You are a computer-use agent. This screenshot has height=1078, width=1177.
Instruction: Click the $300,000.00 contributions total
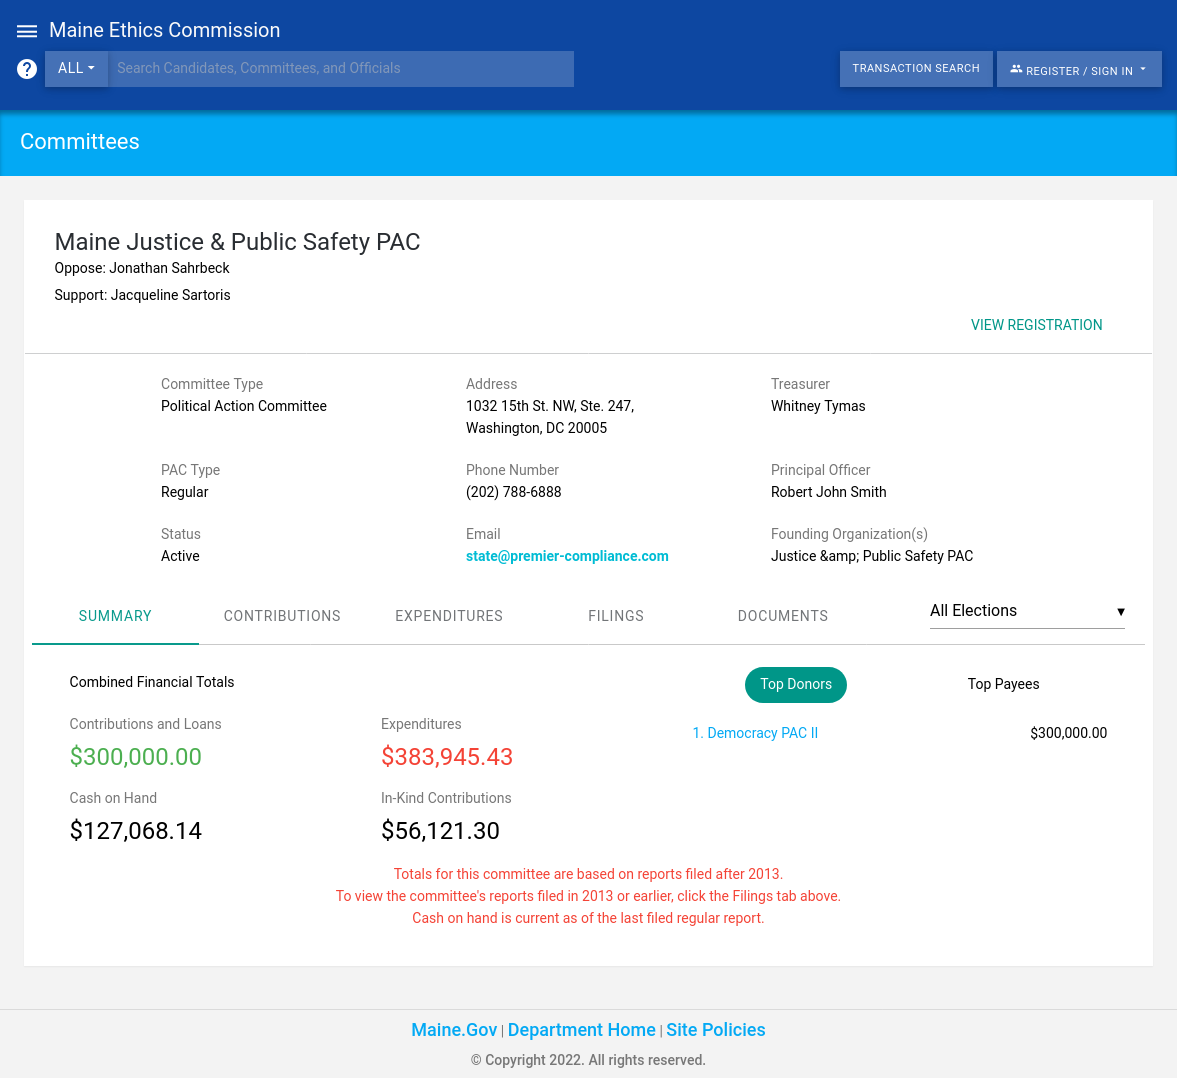(x=136, y=757)
